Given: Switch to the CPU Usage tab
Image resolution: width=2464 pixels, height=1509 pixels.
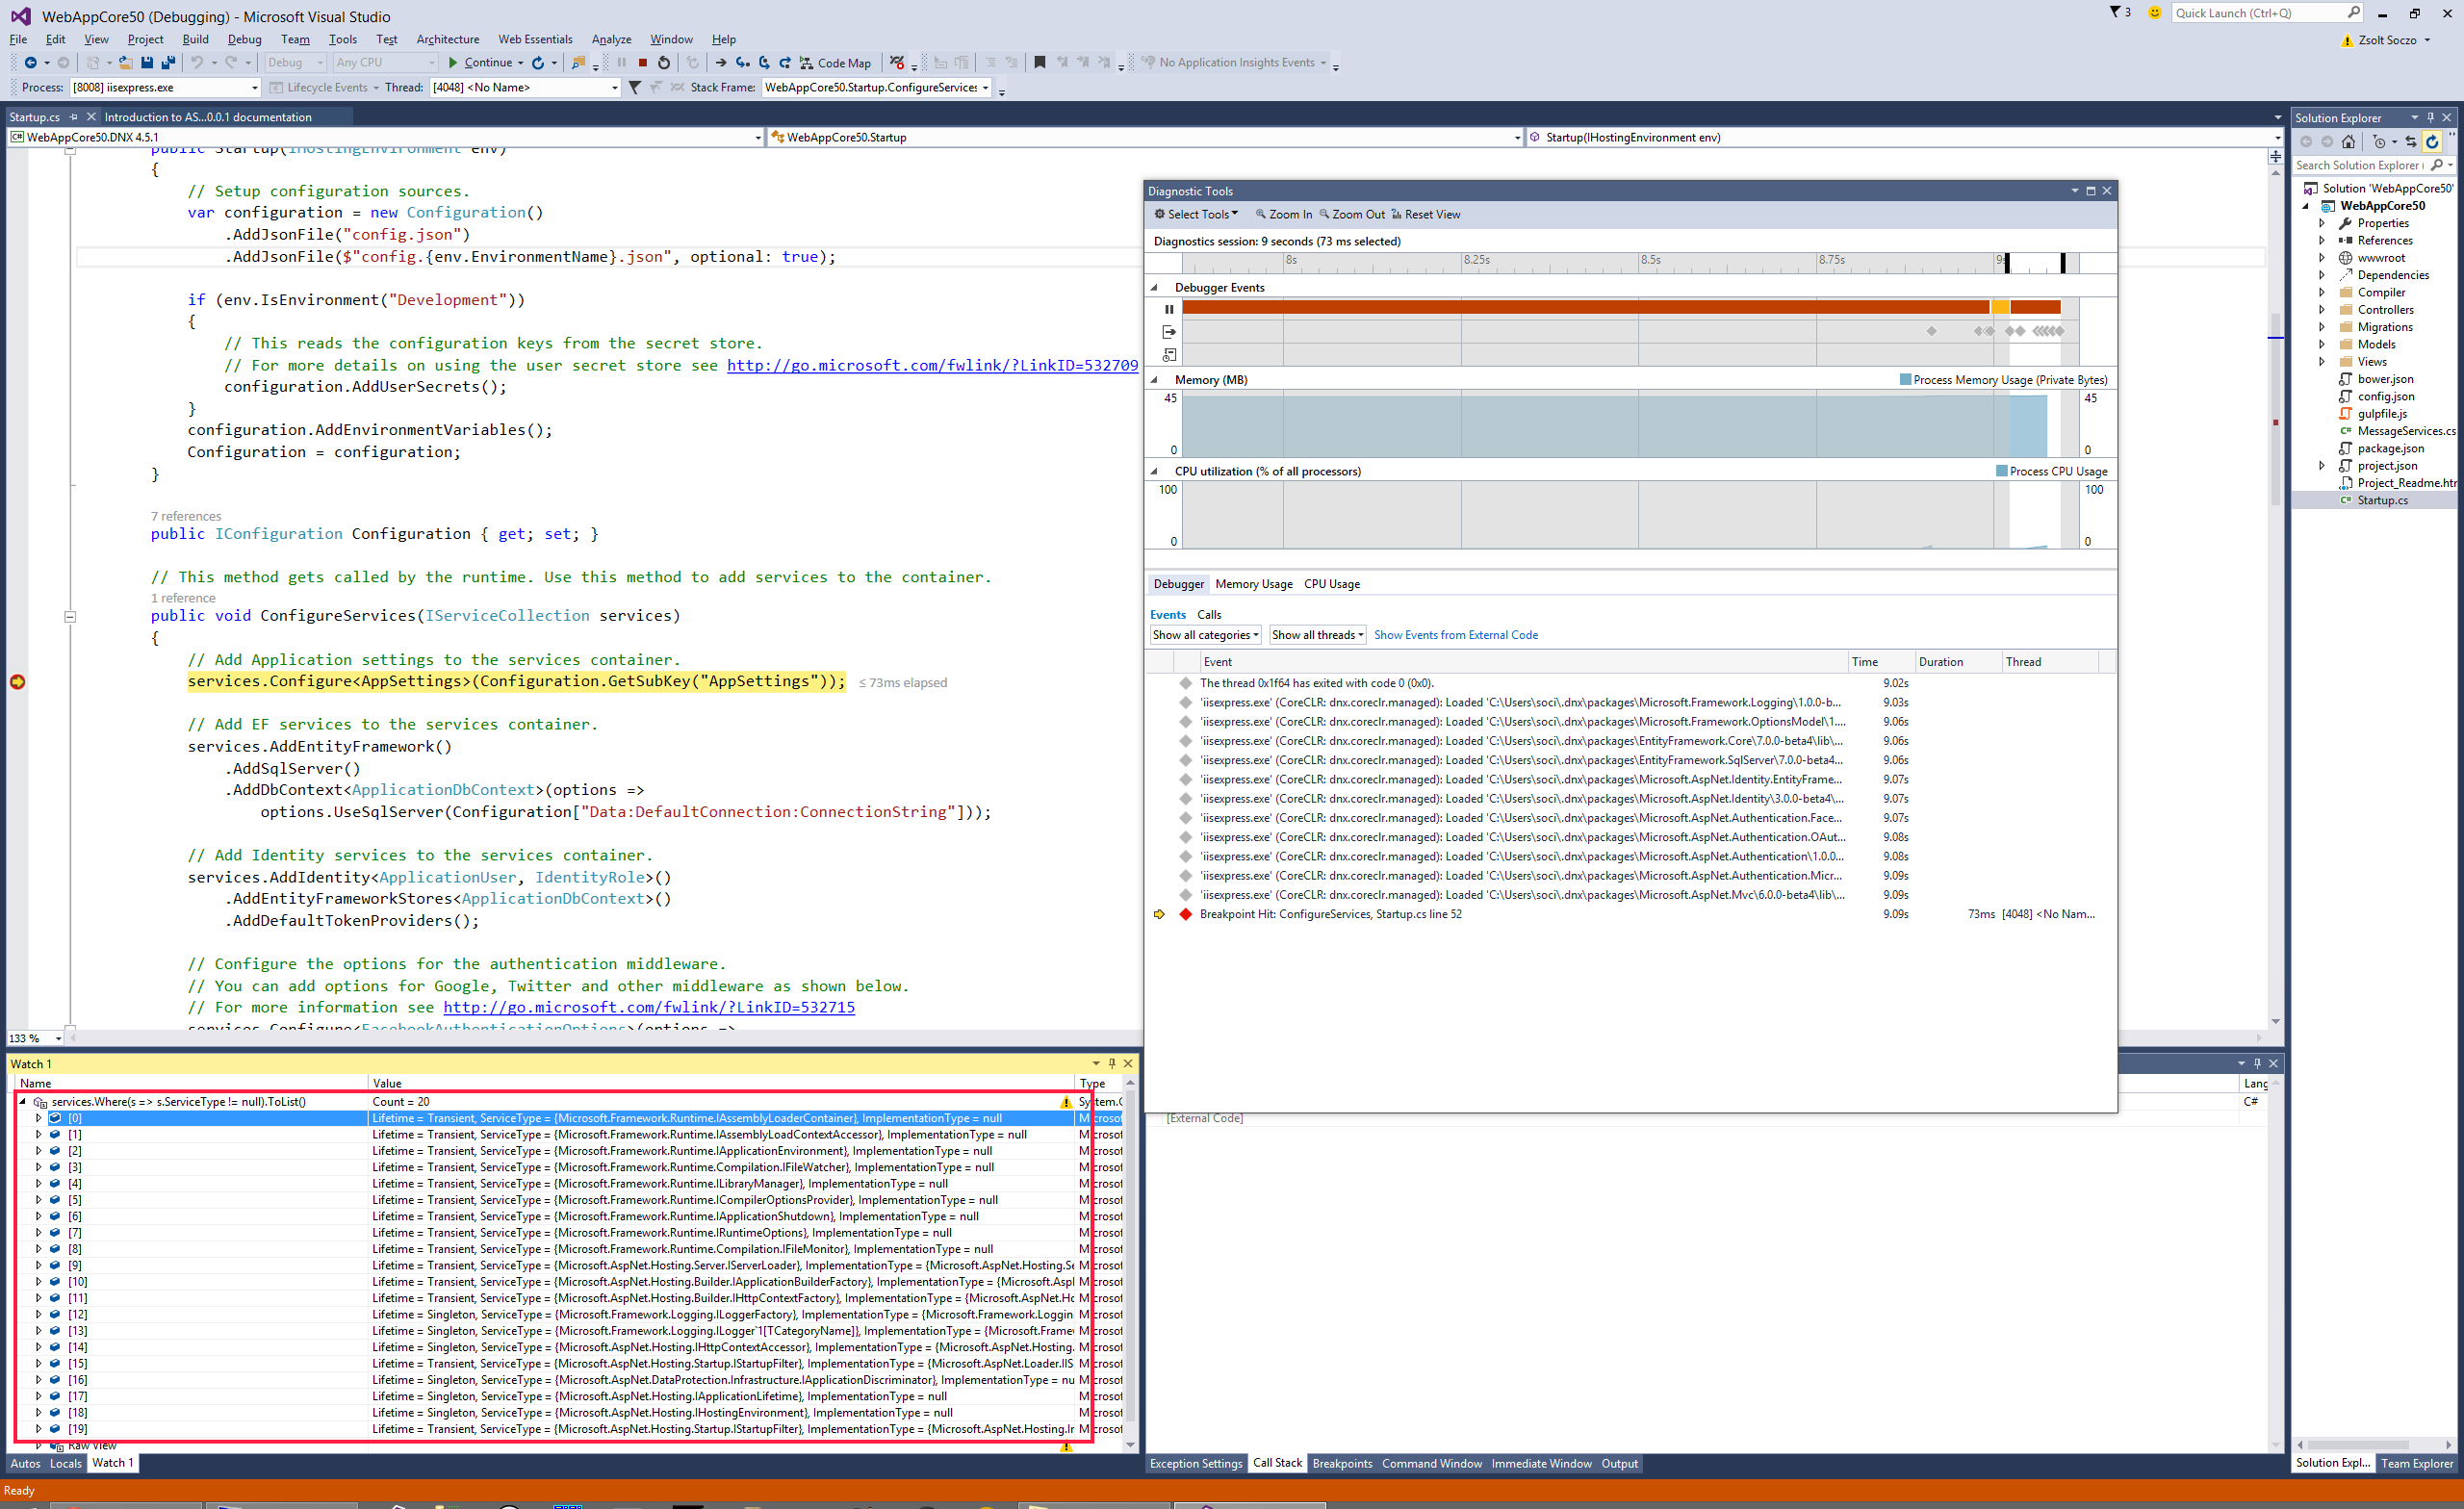Looking at the screenshot, I should coord(1331,584).
